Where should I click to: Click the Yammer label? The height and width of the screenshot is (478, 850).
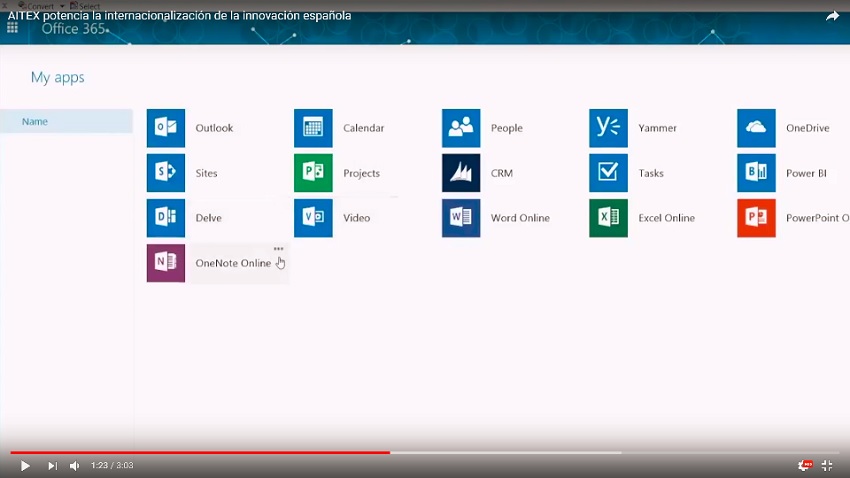(x=657, y=128)
